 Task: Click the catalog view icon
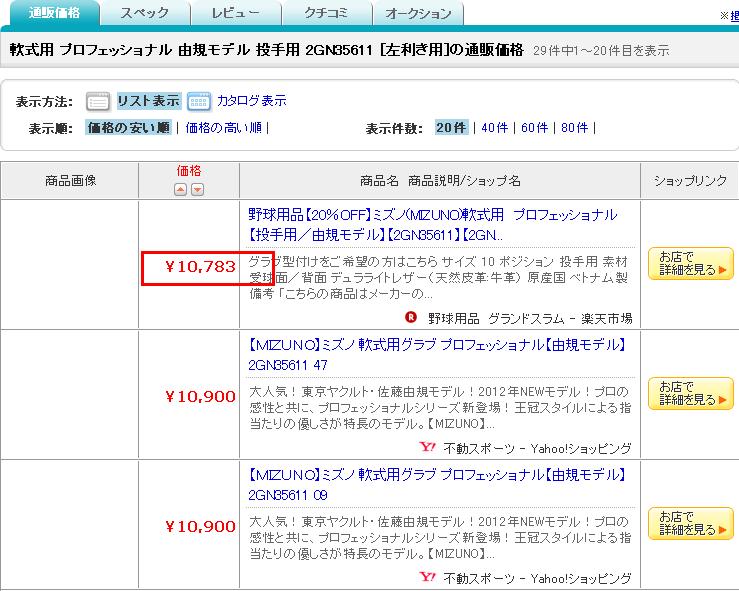click(198, 101)
